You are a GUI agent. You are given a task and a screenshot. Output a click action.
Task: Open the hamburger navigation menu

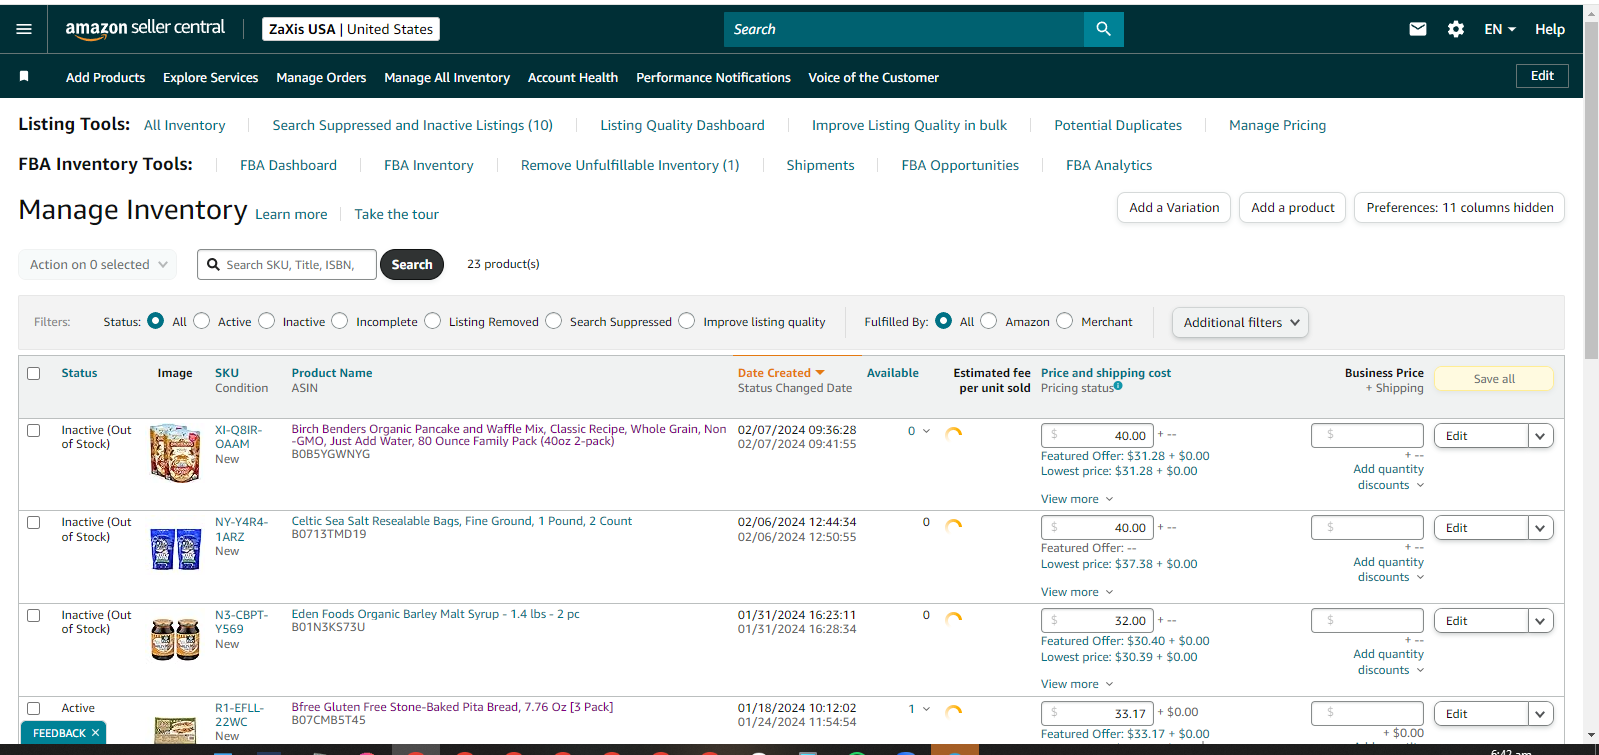coord(24,29)
